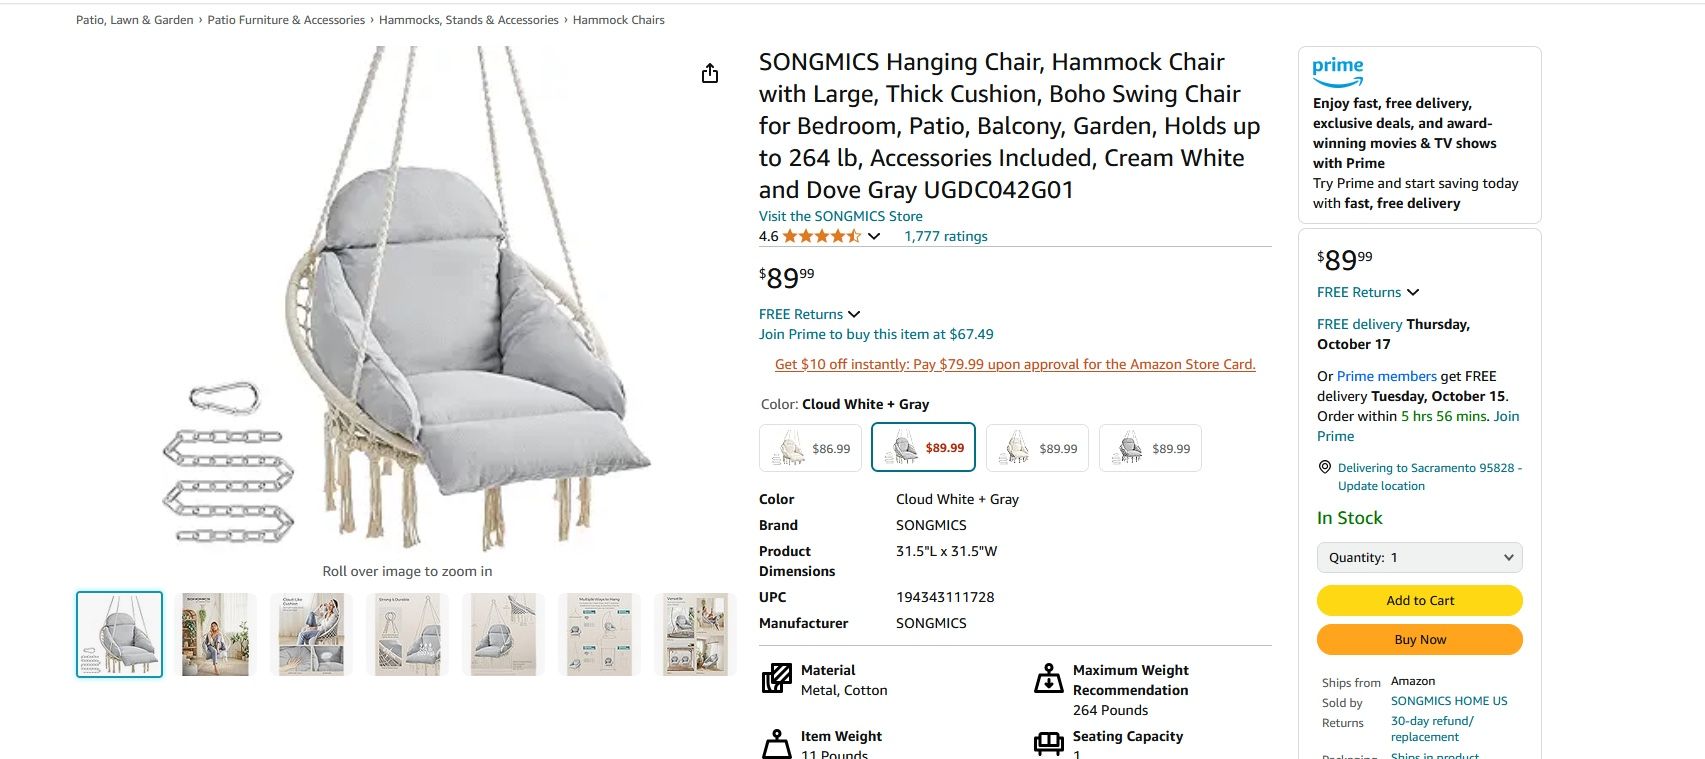This screenshot has width=1705, height=759.
Task: Click the Material icon next to Metal, Cotton
Action: pos(775,677)
